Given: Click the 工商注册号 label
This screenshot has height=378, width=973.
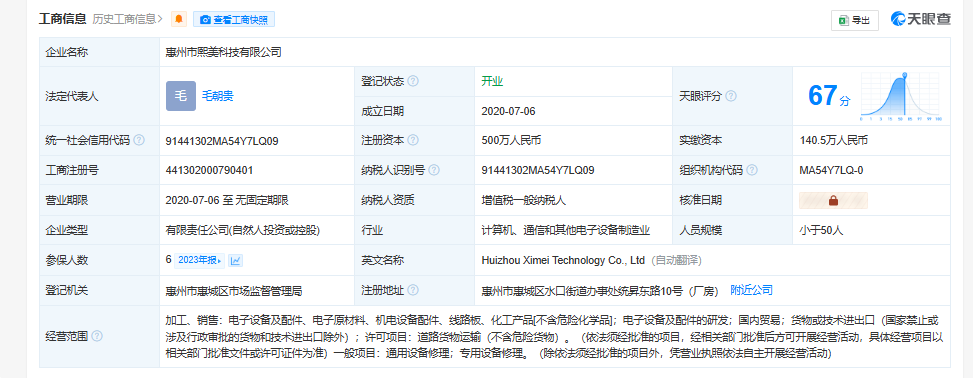Looking at the screenshot, I should coord(72,170).
